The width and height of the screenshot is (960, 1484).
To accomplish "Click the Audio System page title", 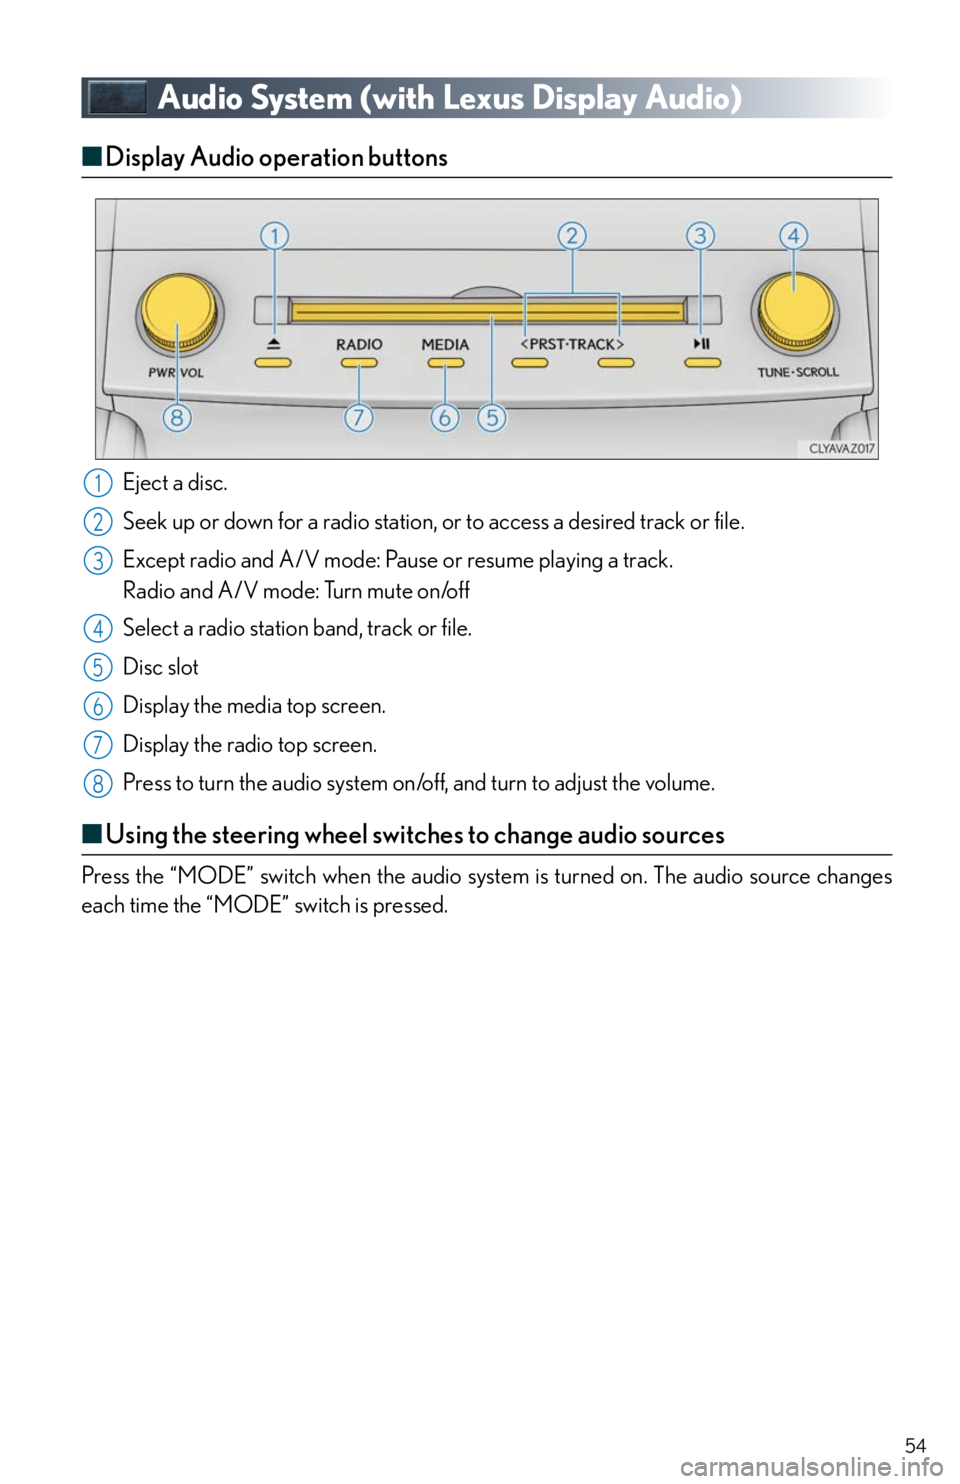I will 449,98.
